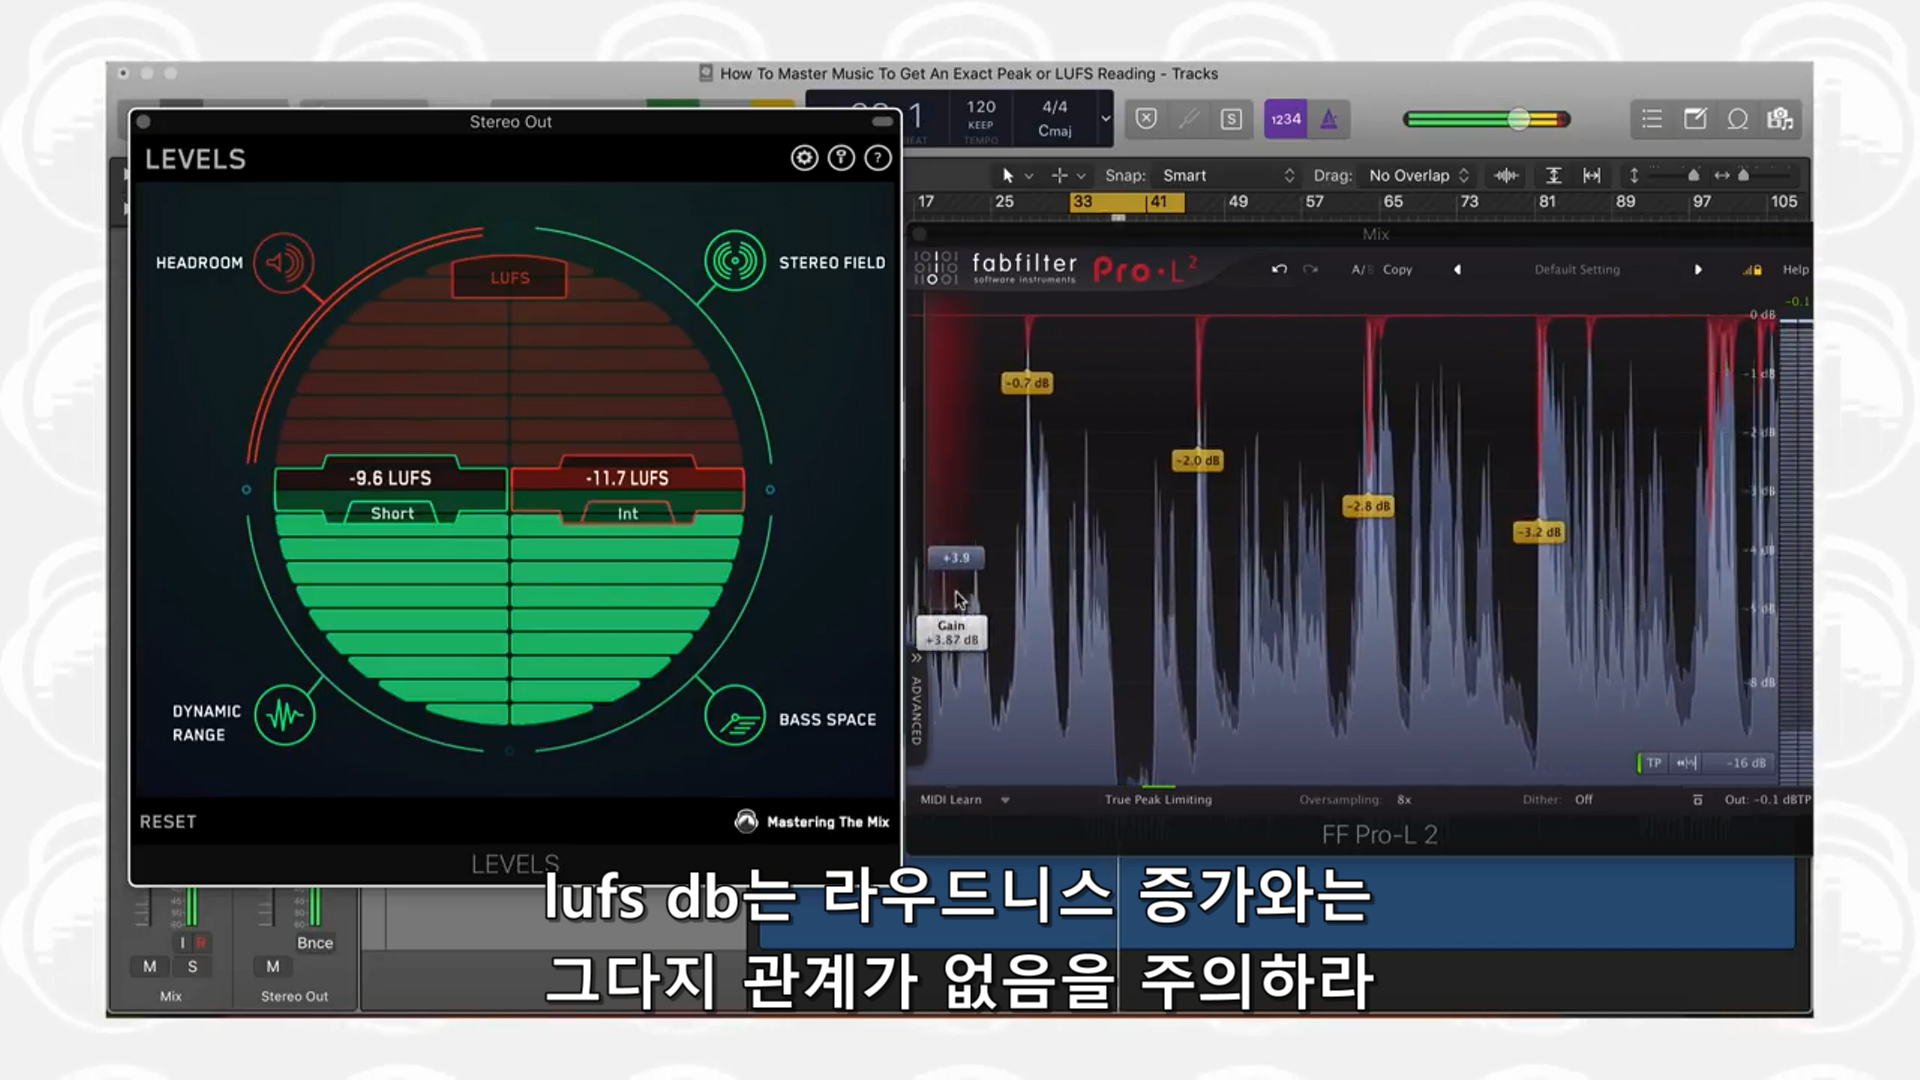Toggle the TP true peak metering button

coord(1653,763)
